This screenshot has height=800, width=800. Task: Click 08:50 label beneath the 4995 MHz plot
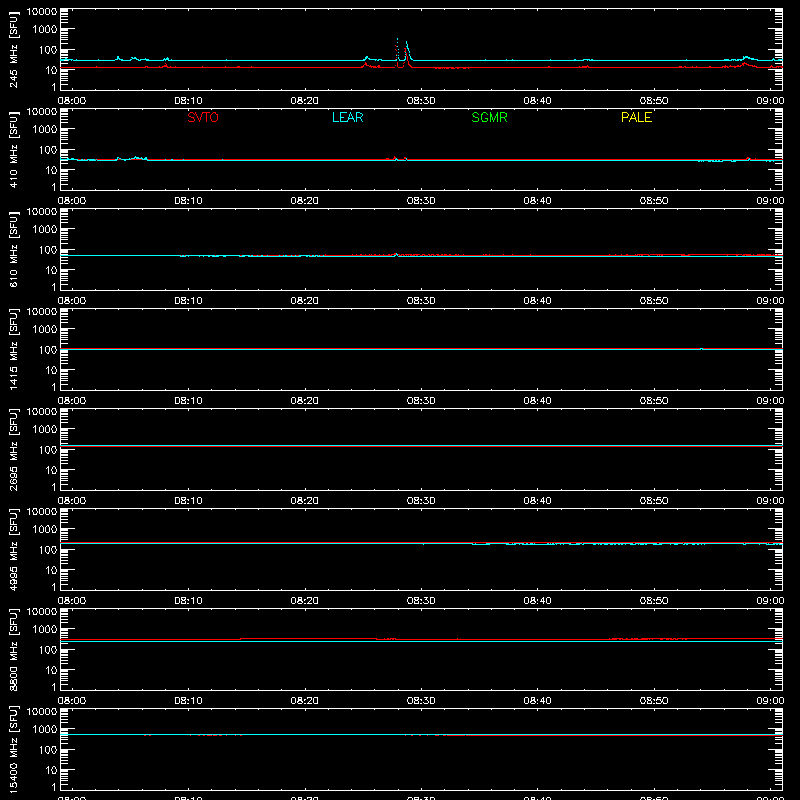pyautogui.click(x=654, y=601)
